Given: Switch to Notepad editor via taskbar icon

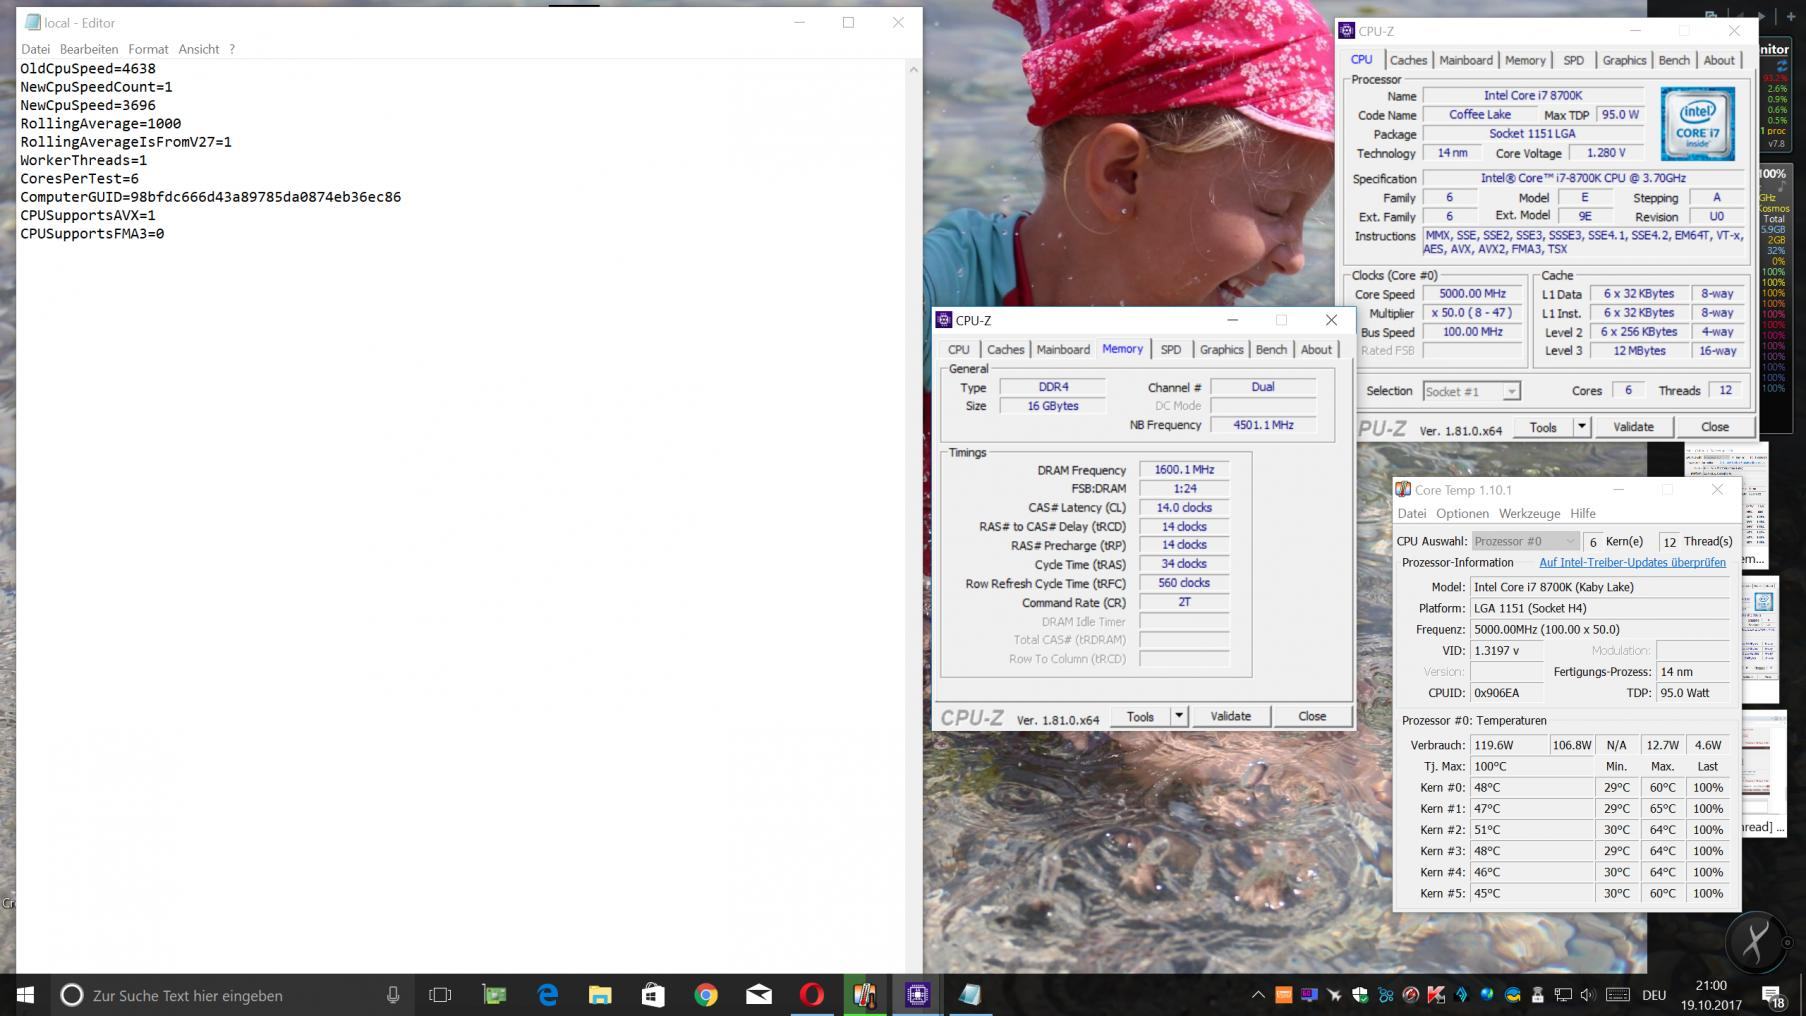Looking at the screenshot, I should [x=970, y=995].
